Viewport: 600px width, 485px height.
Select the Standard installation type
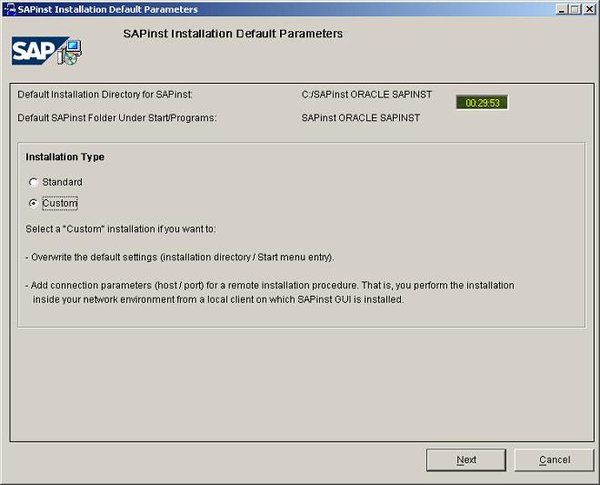pyautogui.click(x=34, y=182)
